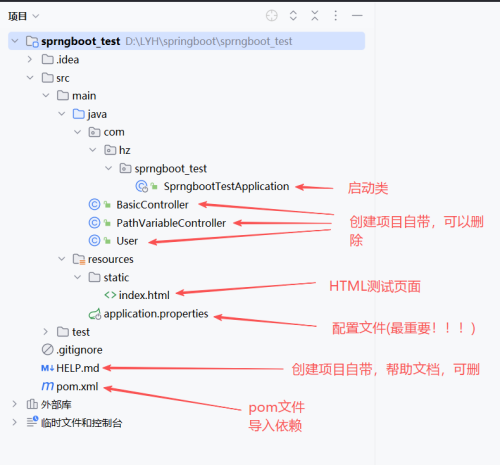Expand the 临时文件和控制台 node
The width and height of the screenshot is (500, 465).
pos(14,422)
